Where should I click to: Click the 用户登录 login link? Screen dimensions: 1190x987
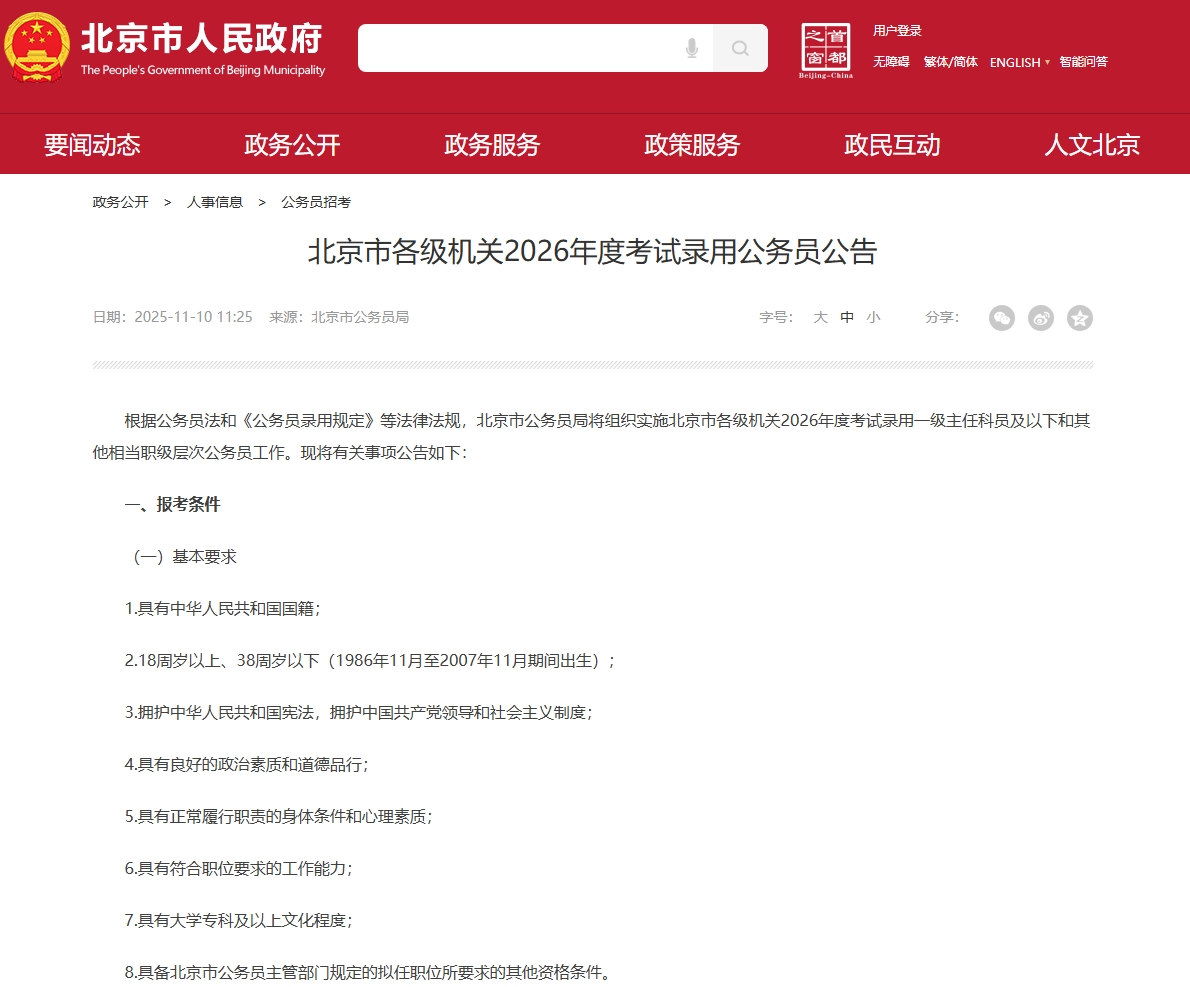point(897,31)
